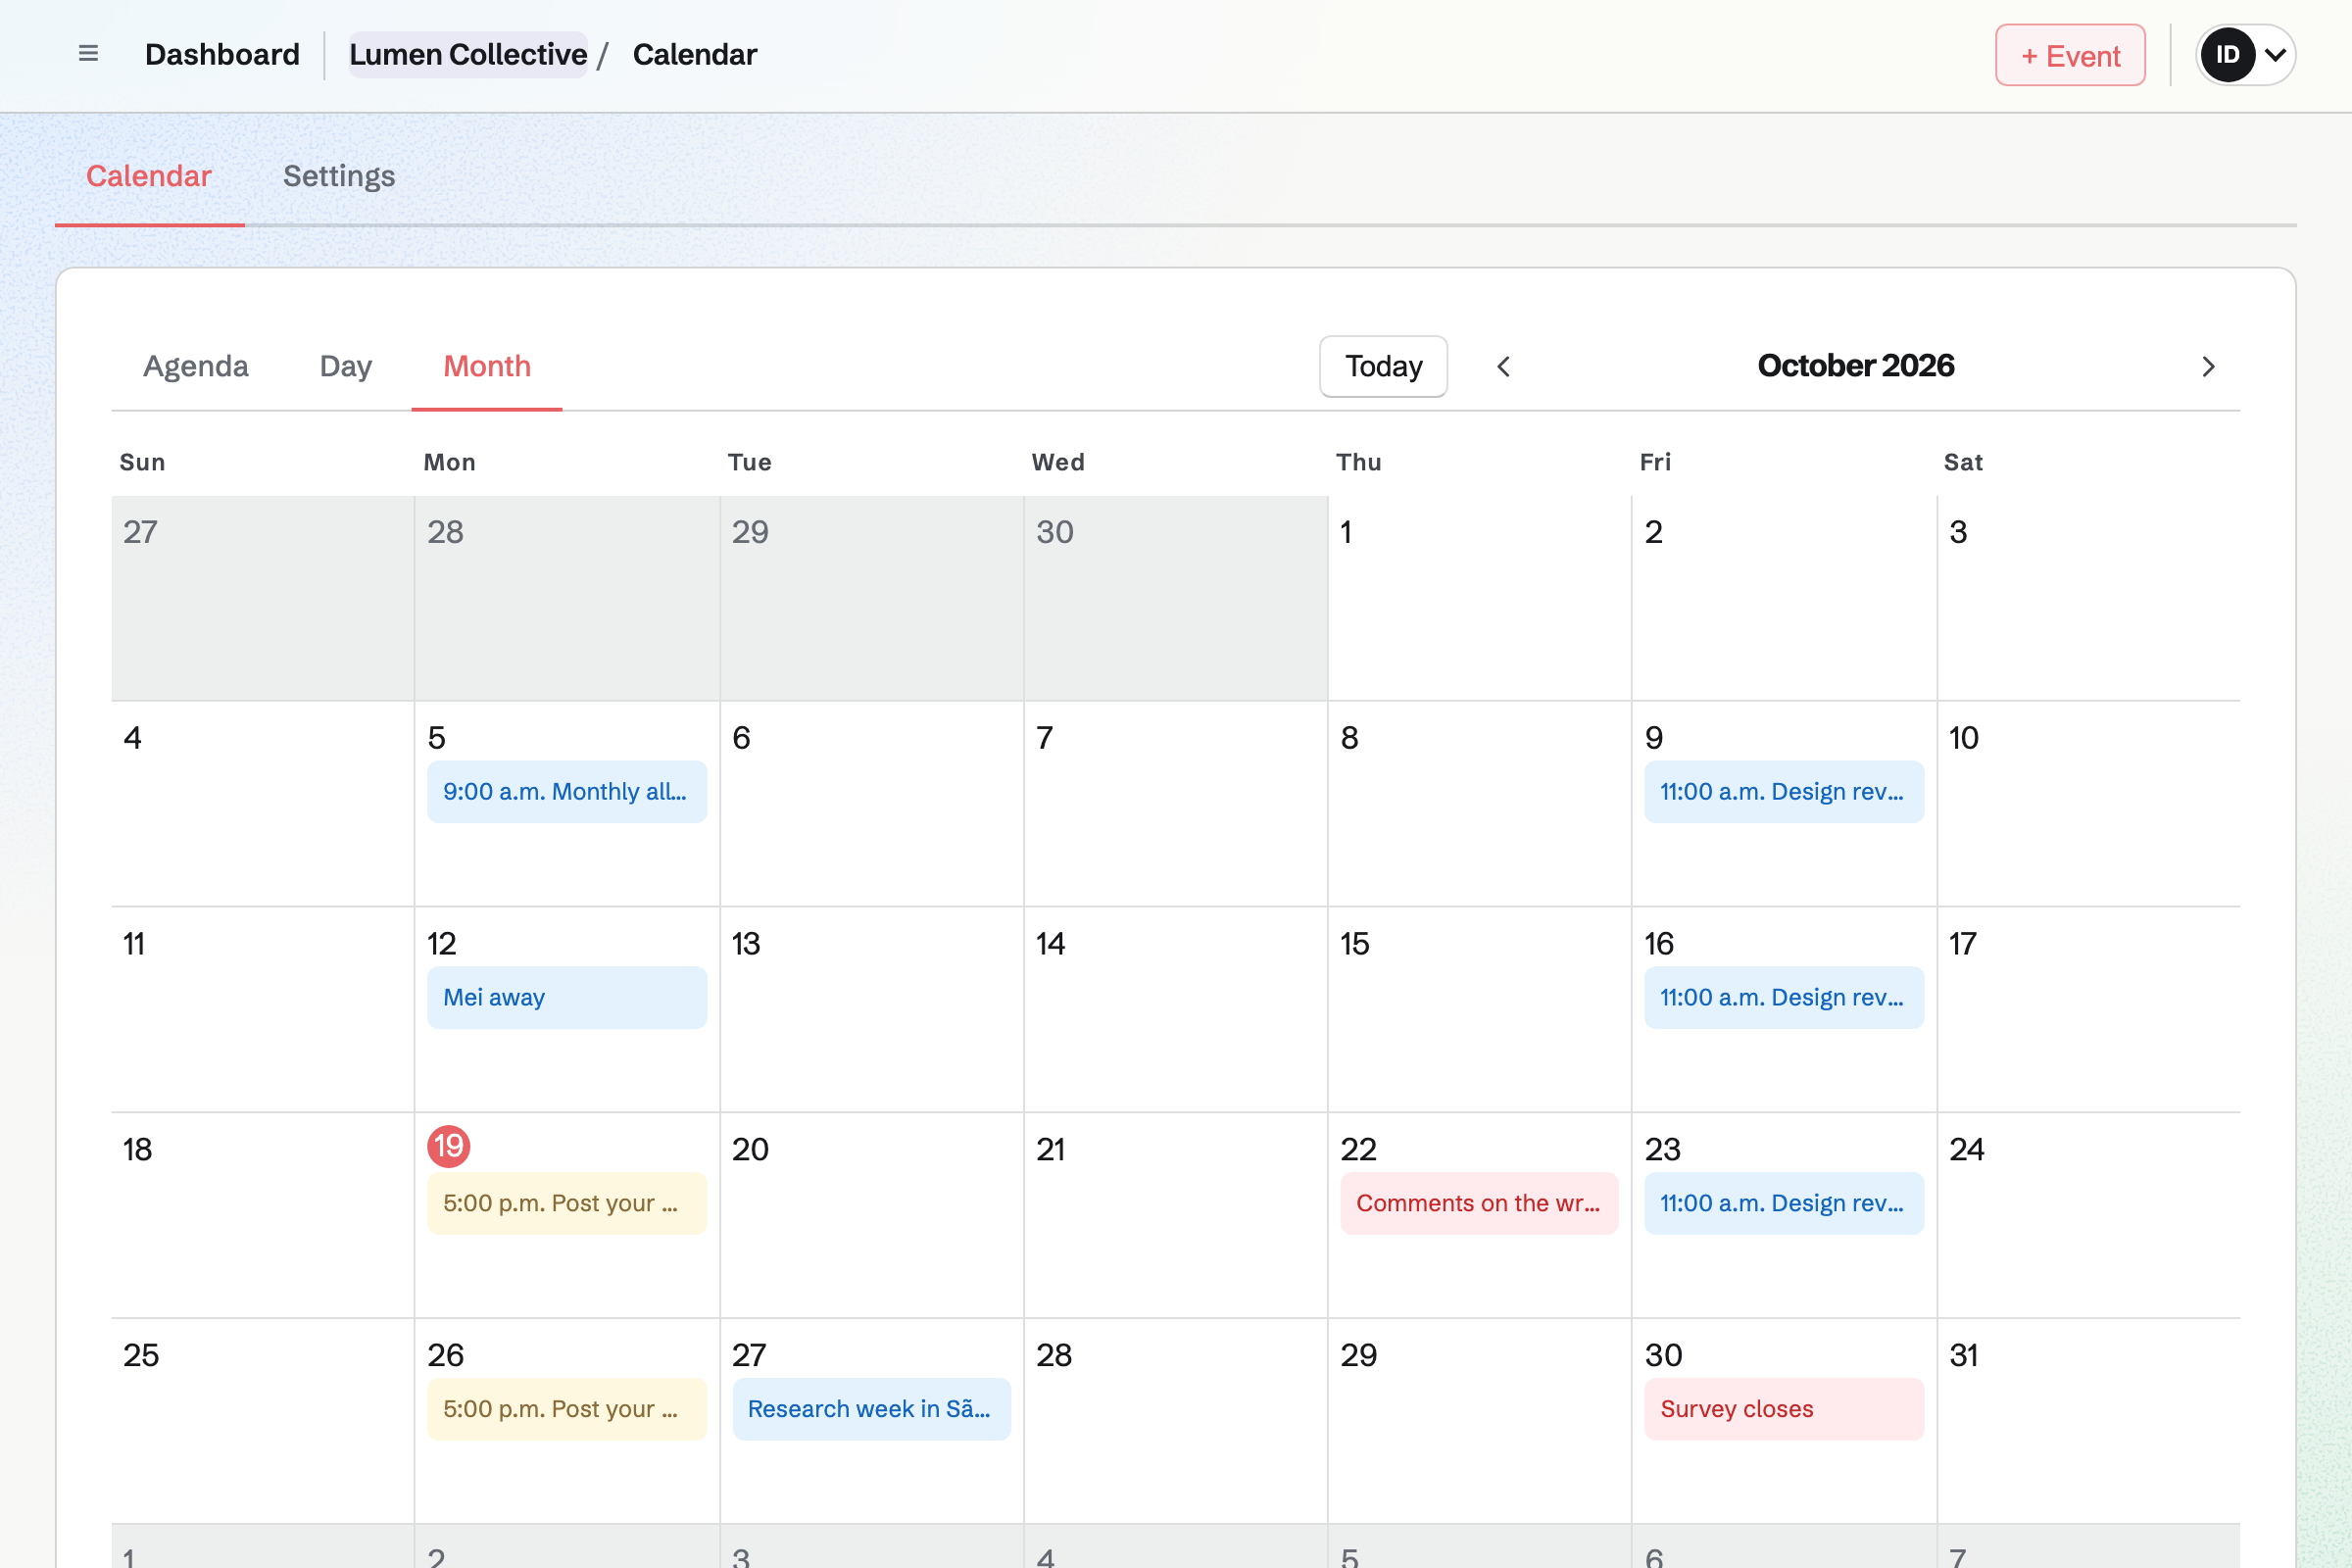Select the Month view tab
2352x1568 pixels.
point(487,366)
